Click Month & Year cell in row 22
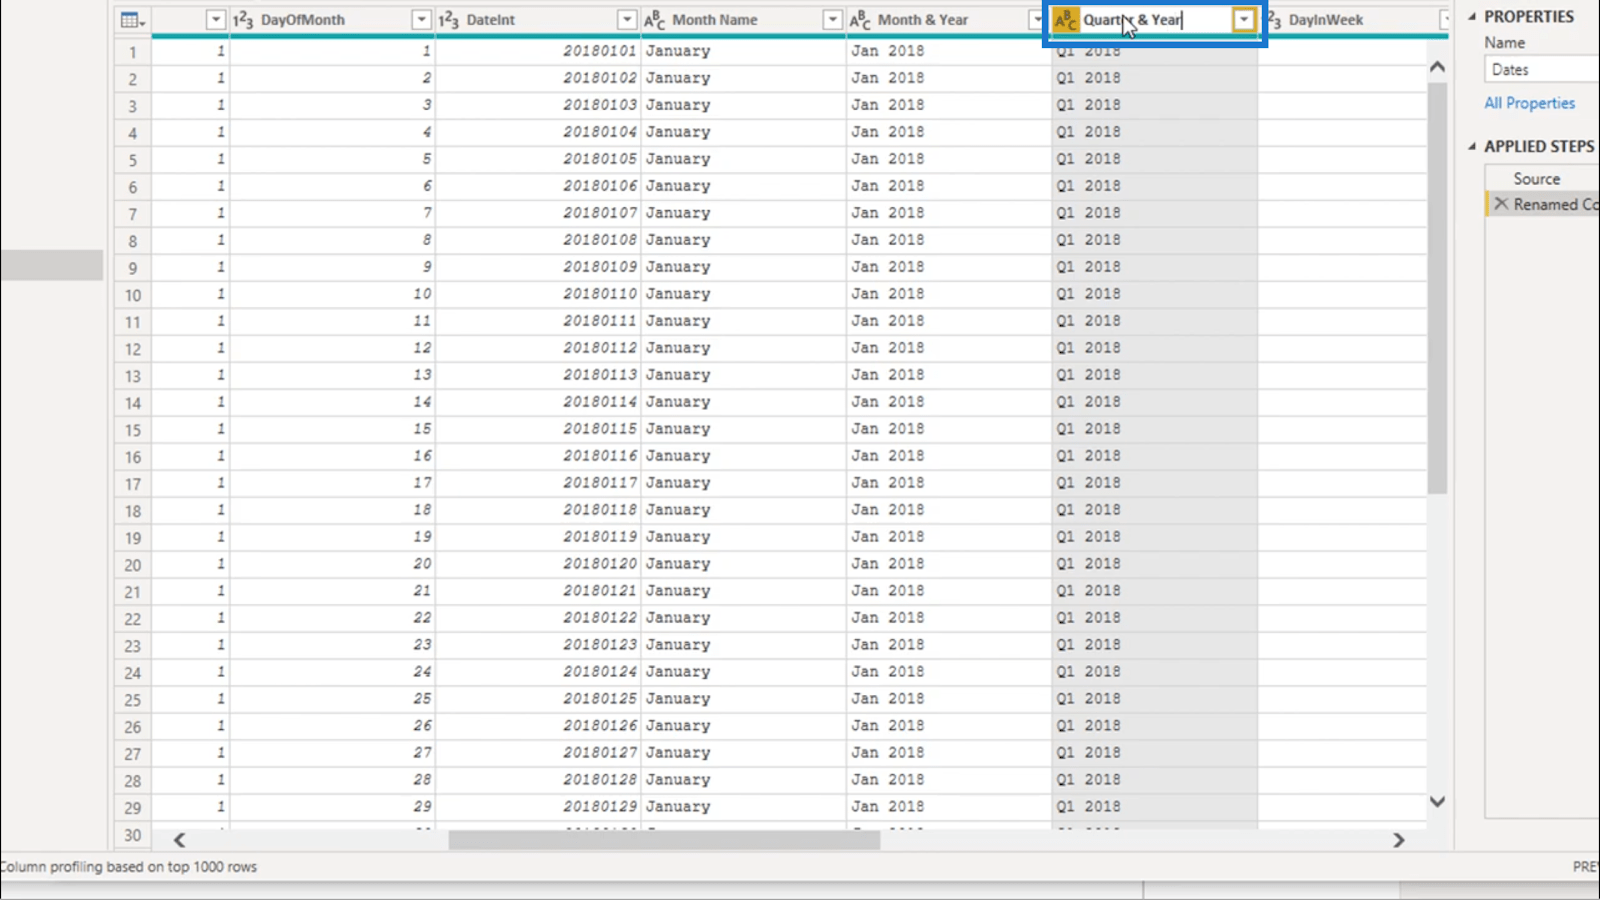Screen dimensions: 1600x900 pyautogui.click(x=948, y=617)
